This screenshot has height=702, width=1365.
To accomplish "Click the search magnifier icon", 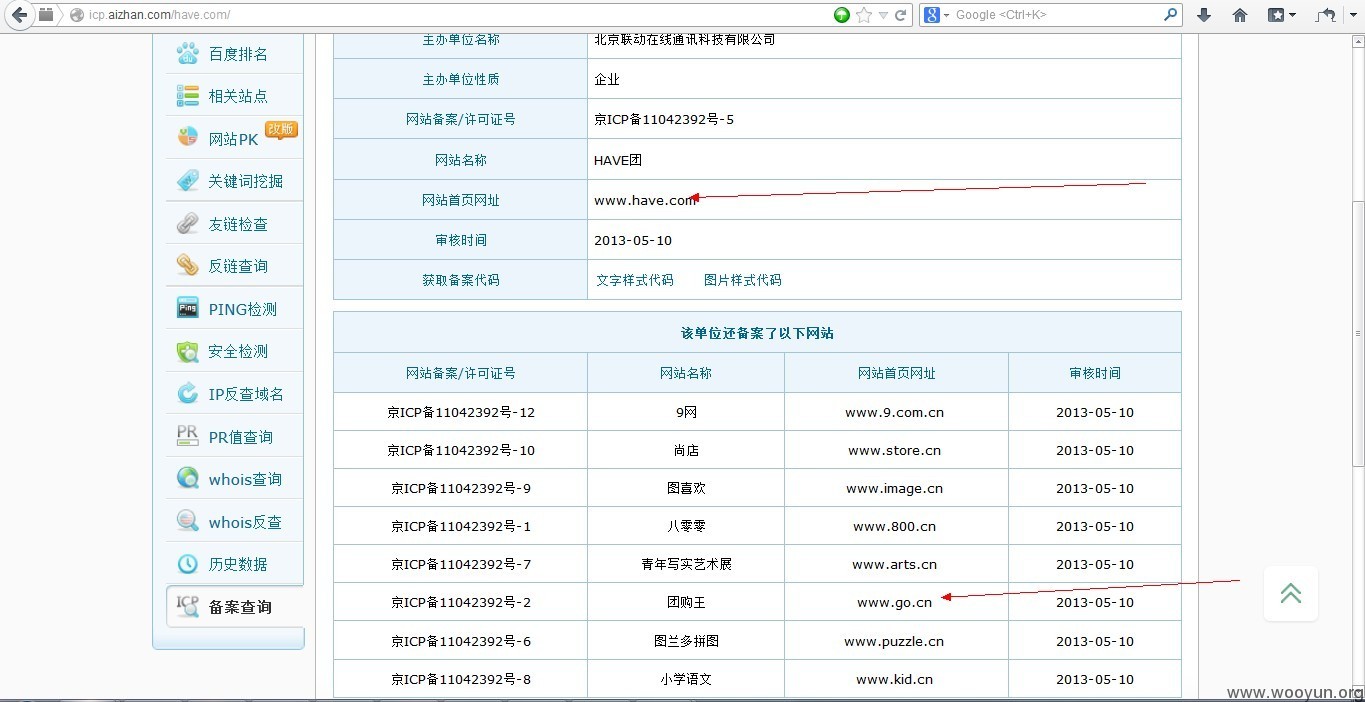I will (x=1171, y=15).
